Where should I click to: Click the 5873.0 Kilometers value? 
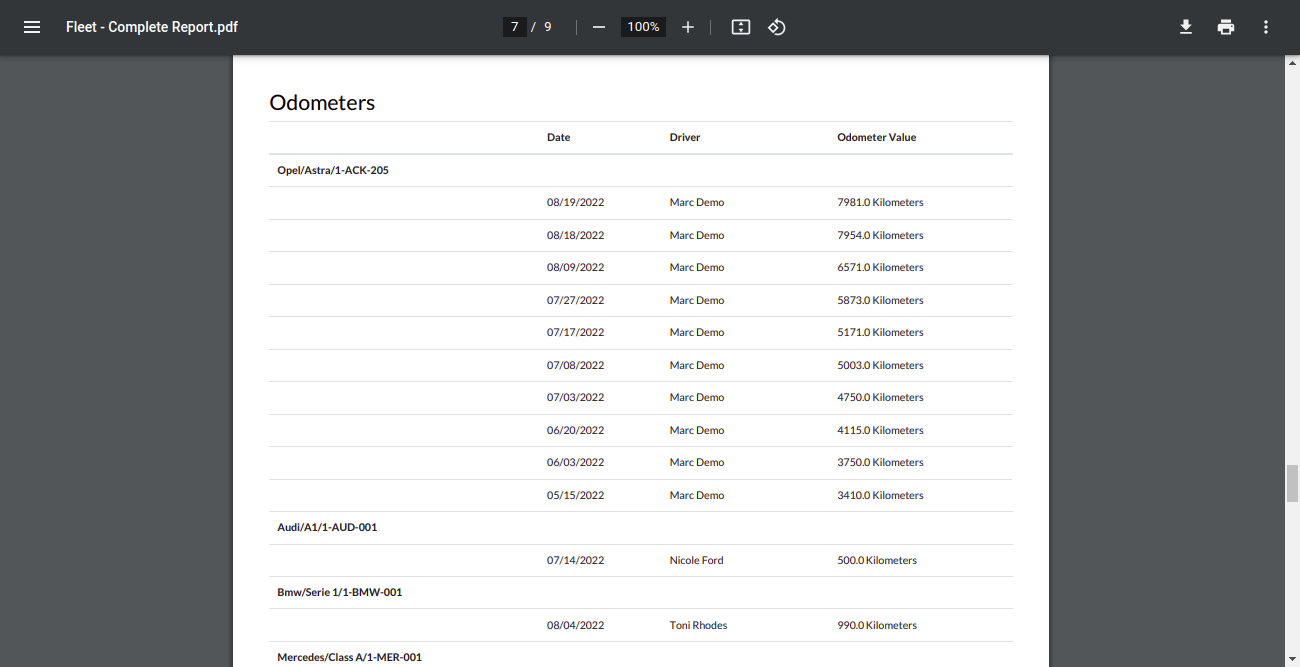pyautogui.click(x=880, y=300)
